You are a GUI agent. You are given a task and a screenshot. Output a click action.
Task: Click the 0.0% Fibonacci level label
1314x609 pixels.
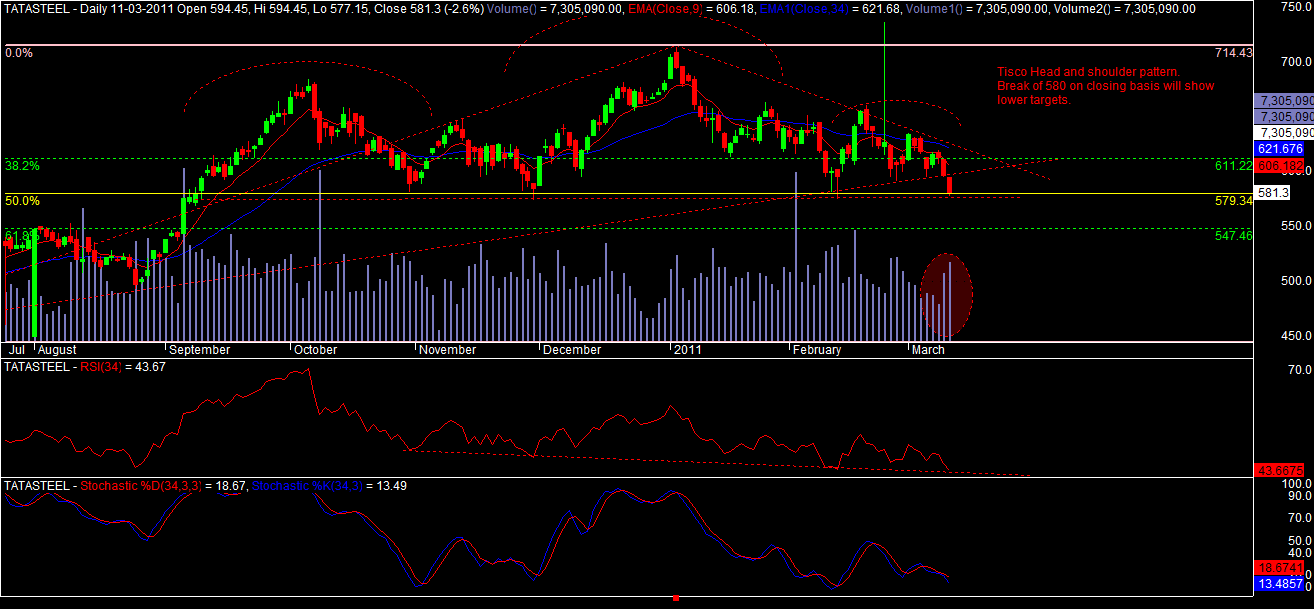click(19, 52)
